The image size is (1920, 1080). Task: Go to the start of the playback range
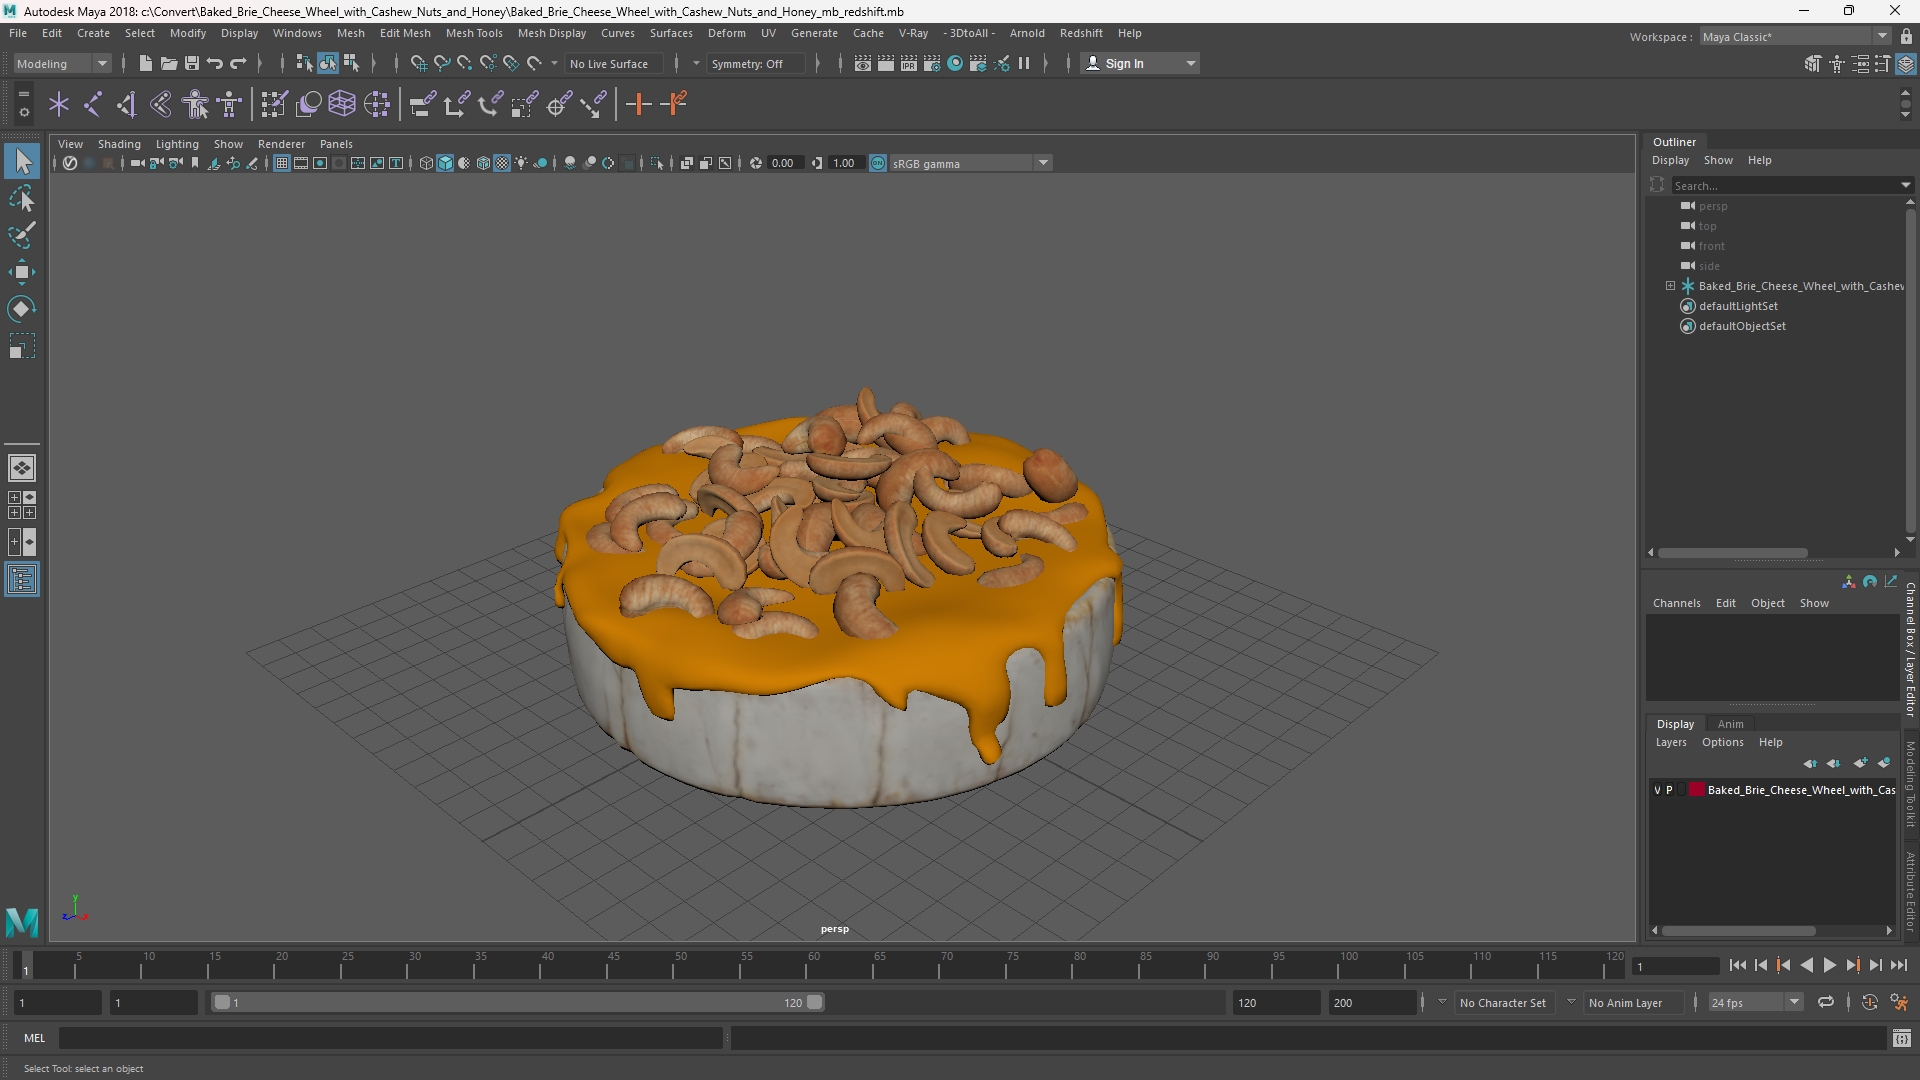click(x=1737, y=965)
